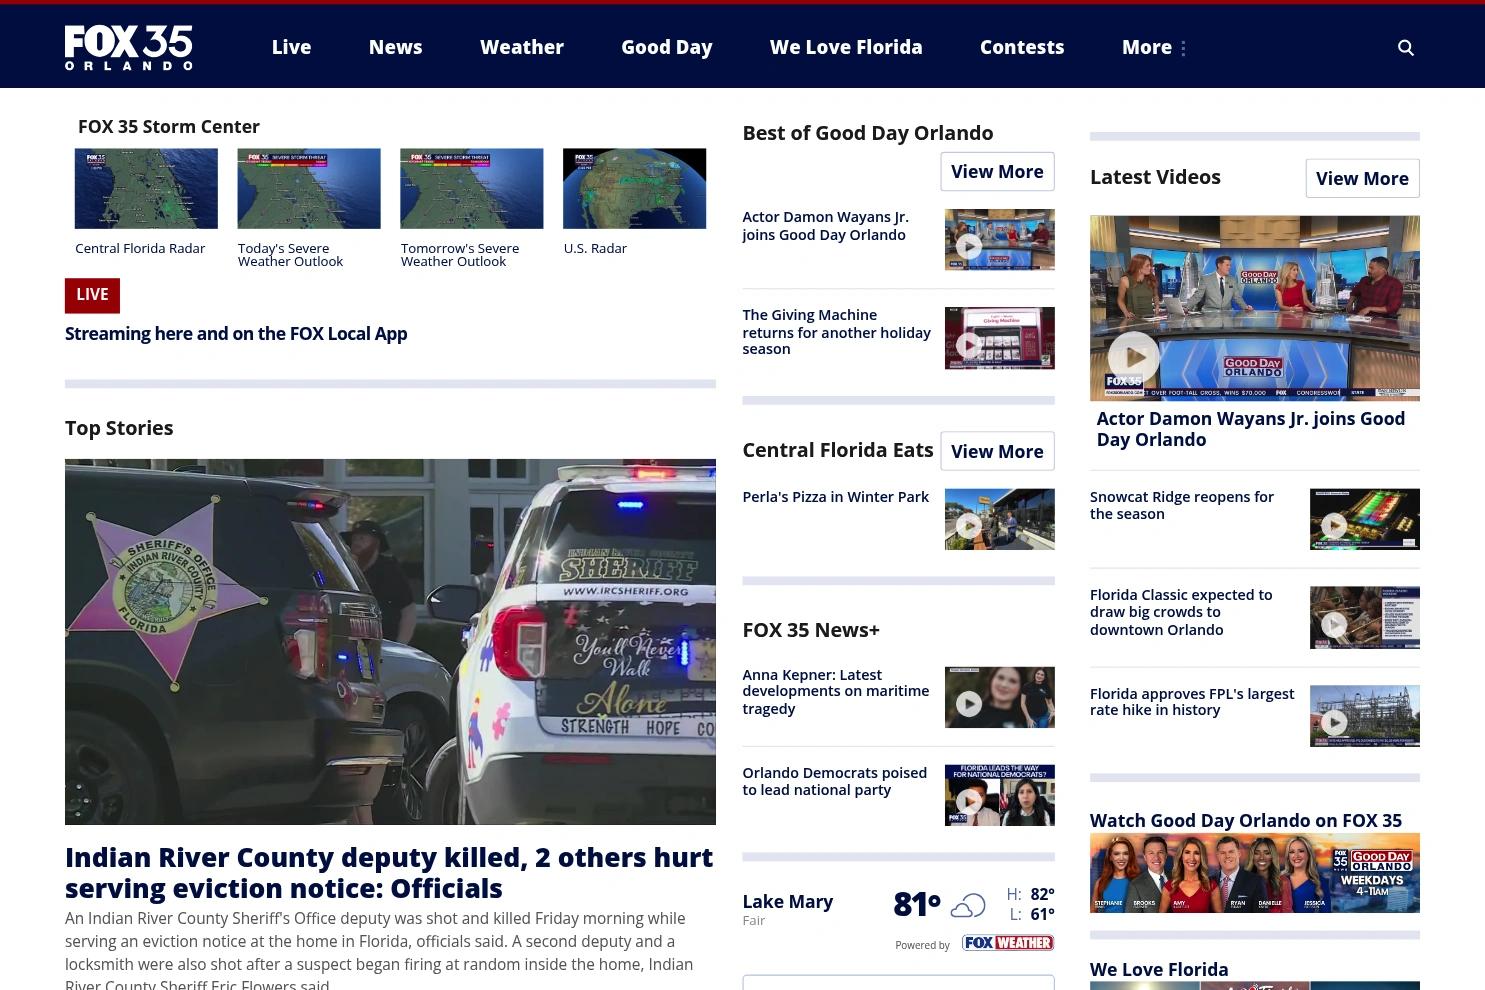Open Central Florida Radar caption link
Viewport: 1485px width, 990px height.
tap(140, 249)
